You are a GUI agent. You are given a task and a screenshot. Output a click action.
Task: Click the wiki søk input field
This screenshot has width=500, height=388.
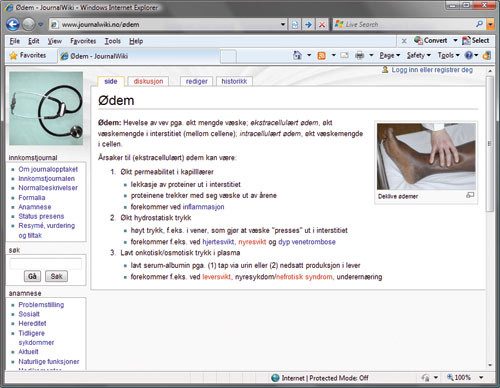tap(46, 264)
